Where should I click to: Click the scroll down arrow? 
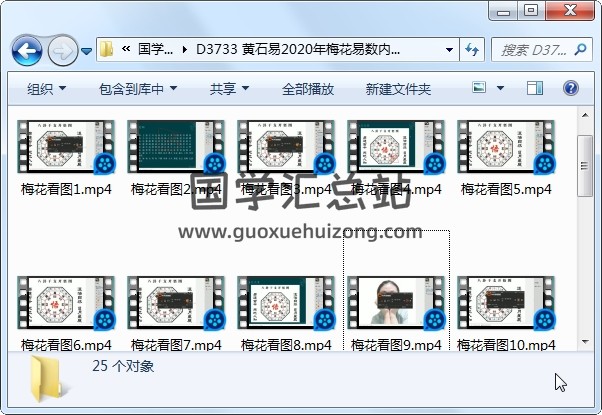585,341
